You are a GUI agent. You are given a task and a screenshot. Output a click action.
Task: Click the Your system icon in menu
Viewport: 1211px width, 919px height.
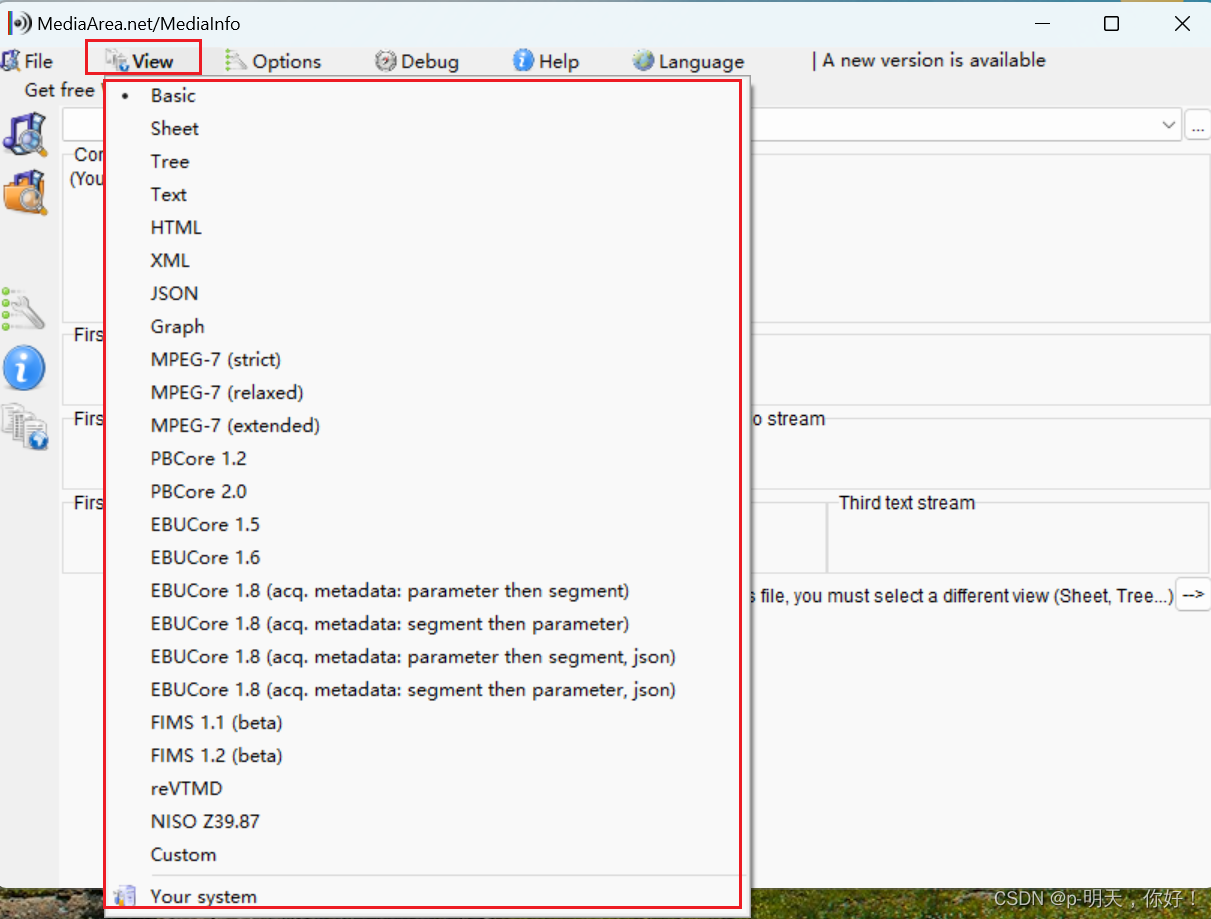coord(124,896)
